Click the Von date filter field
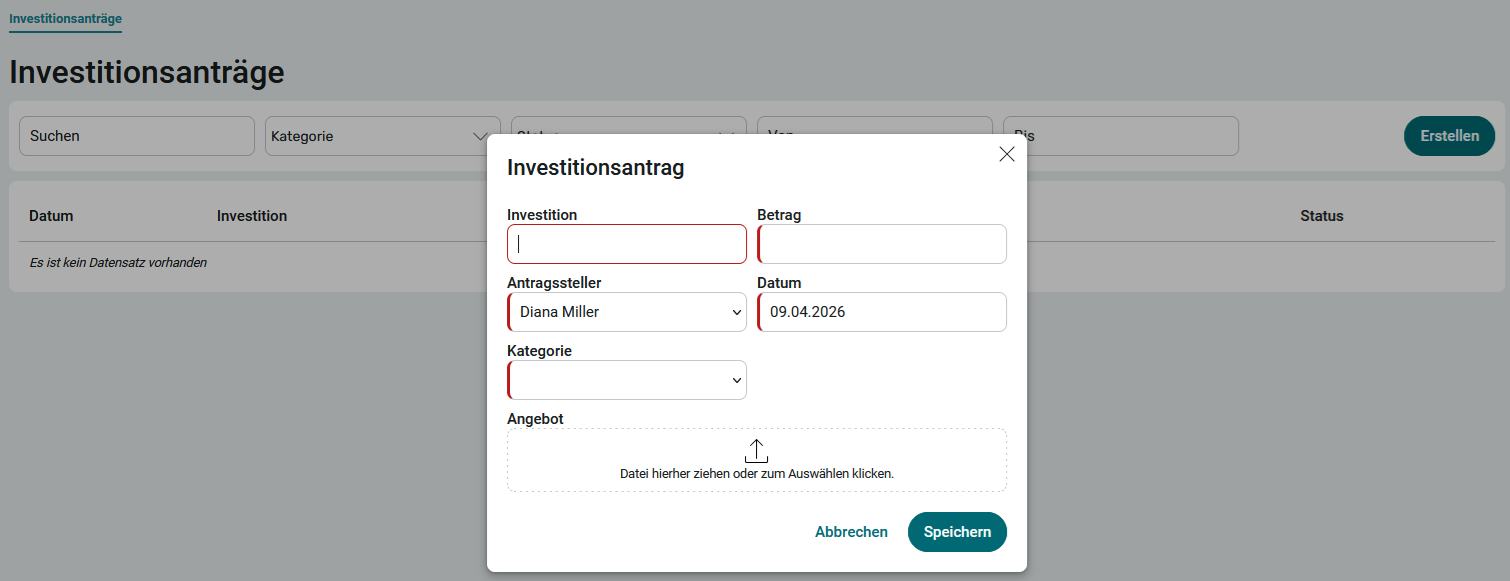The image size is (1510, 581). point(874,127)
